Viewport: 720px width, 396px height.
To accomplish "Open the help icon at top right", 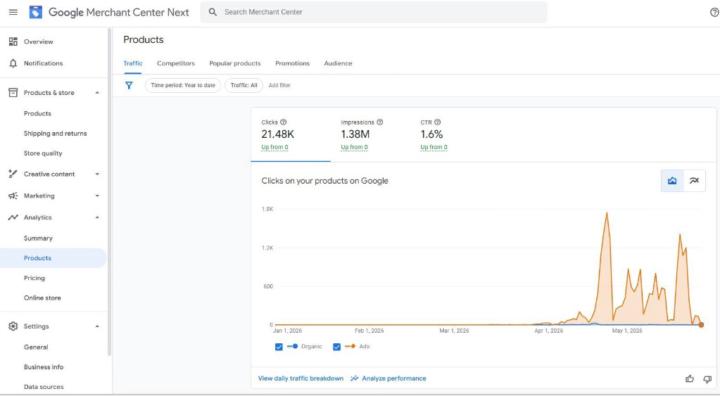I will tap(714, 12).
